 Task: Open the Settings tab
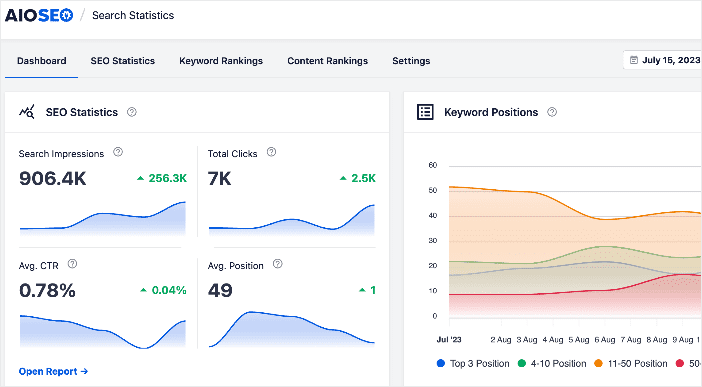[x=411, y=61]
